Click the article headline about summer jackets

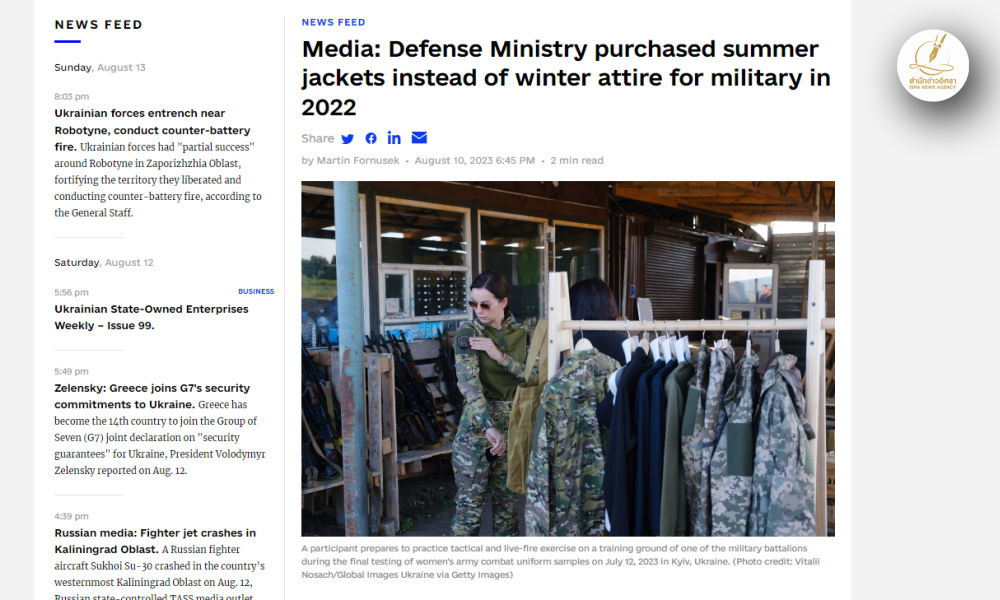[566, 78]
